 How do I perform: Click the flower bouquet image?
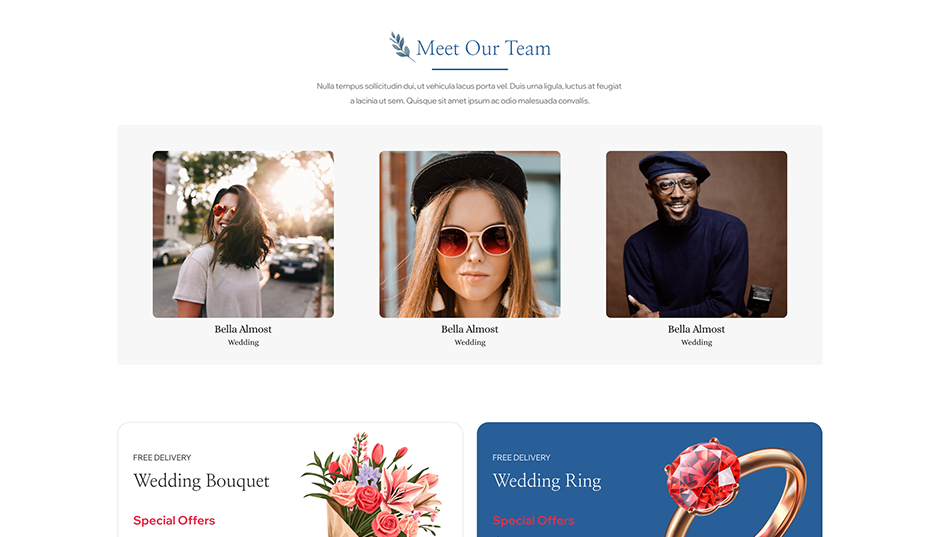[x=374, y=484]
